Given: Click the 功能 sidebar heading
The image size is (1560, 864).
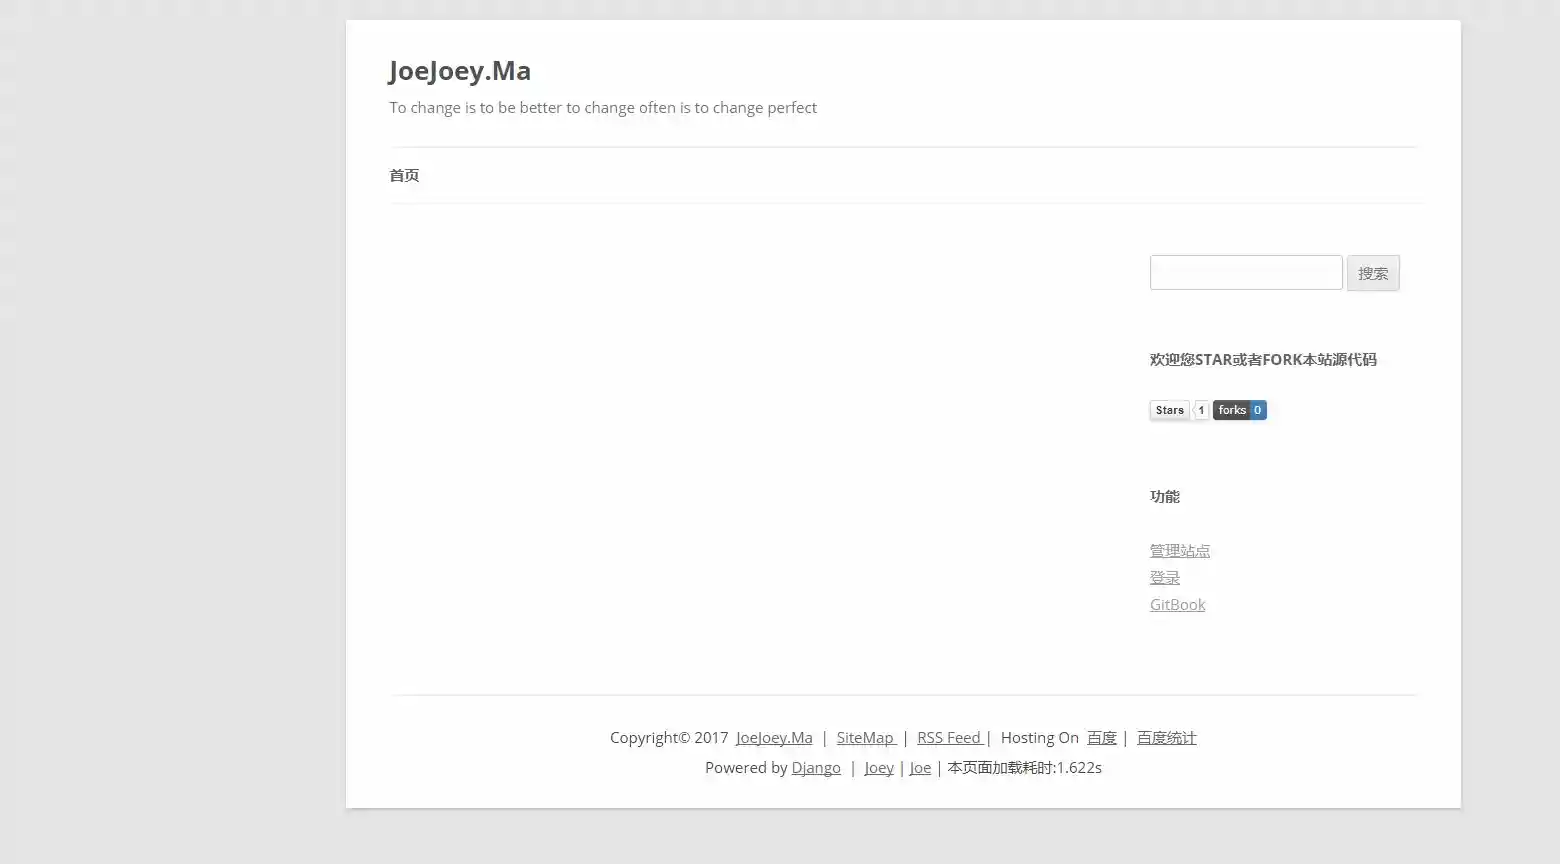Looking at the screenshot, I should [x=1165, y=497].
